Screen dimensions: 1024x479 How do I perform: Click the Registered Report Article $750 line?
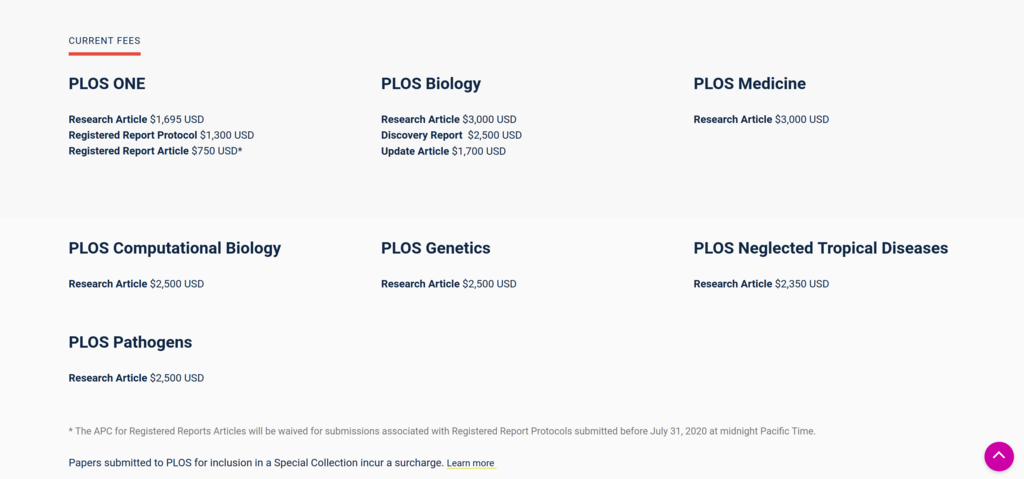pyautogui.click(x=155, y=151)
